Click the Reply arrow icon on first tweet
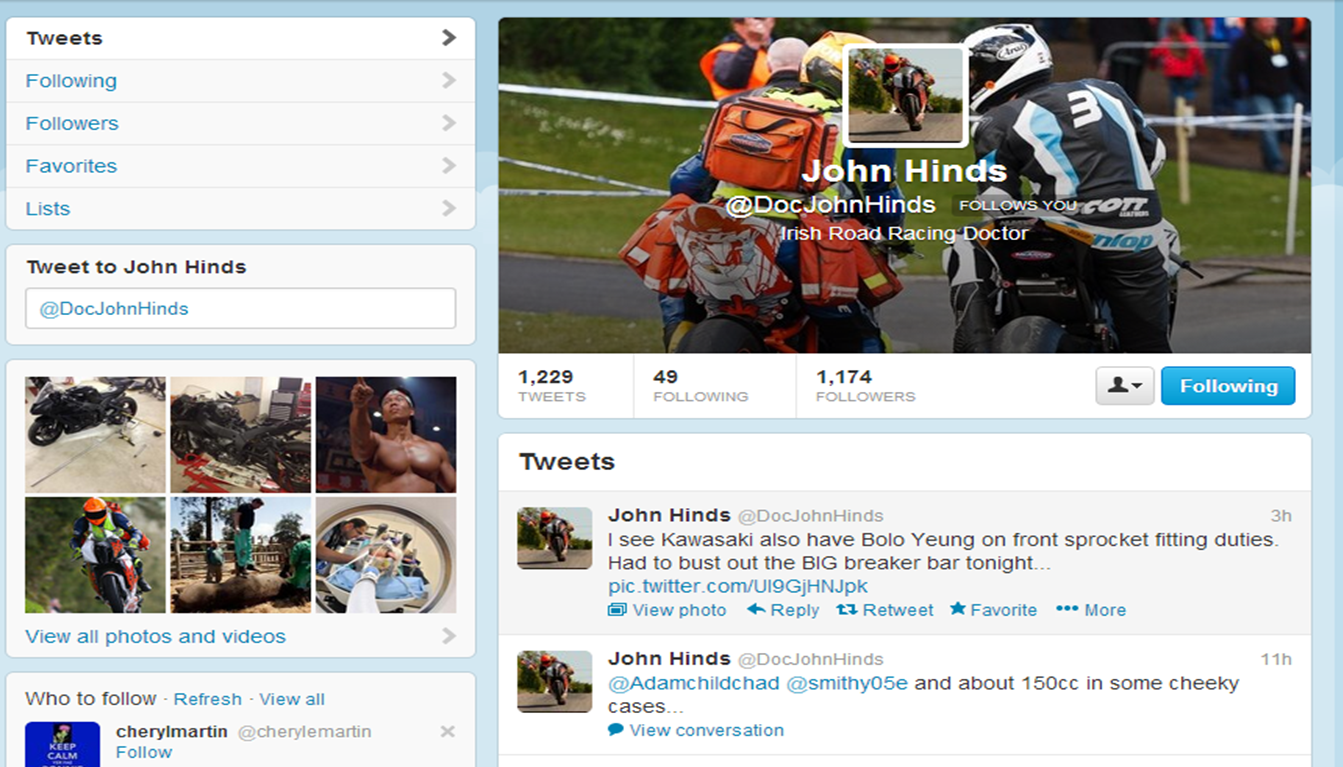Screen dimensions: 1343x767 pyautogui.click(x=756, y=610)
